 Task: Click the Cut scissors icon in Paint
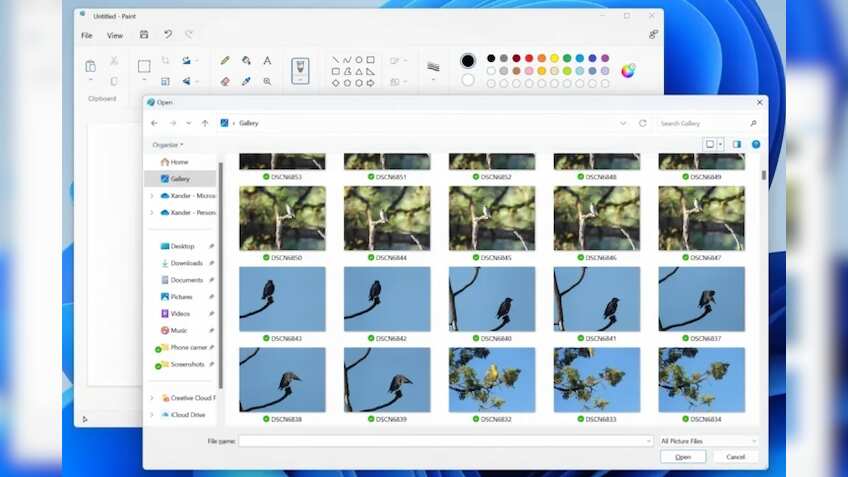114,61
